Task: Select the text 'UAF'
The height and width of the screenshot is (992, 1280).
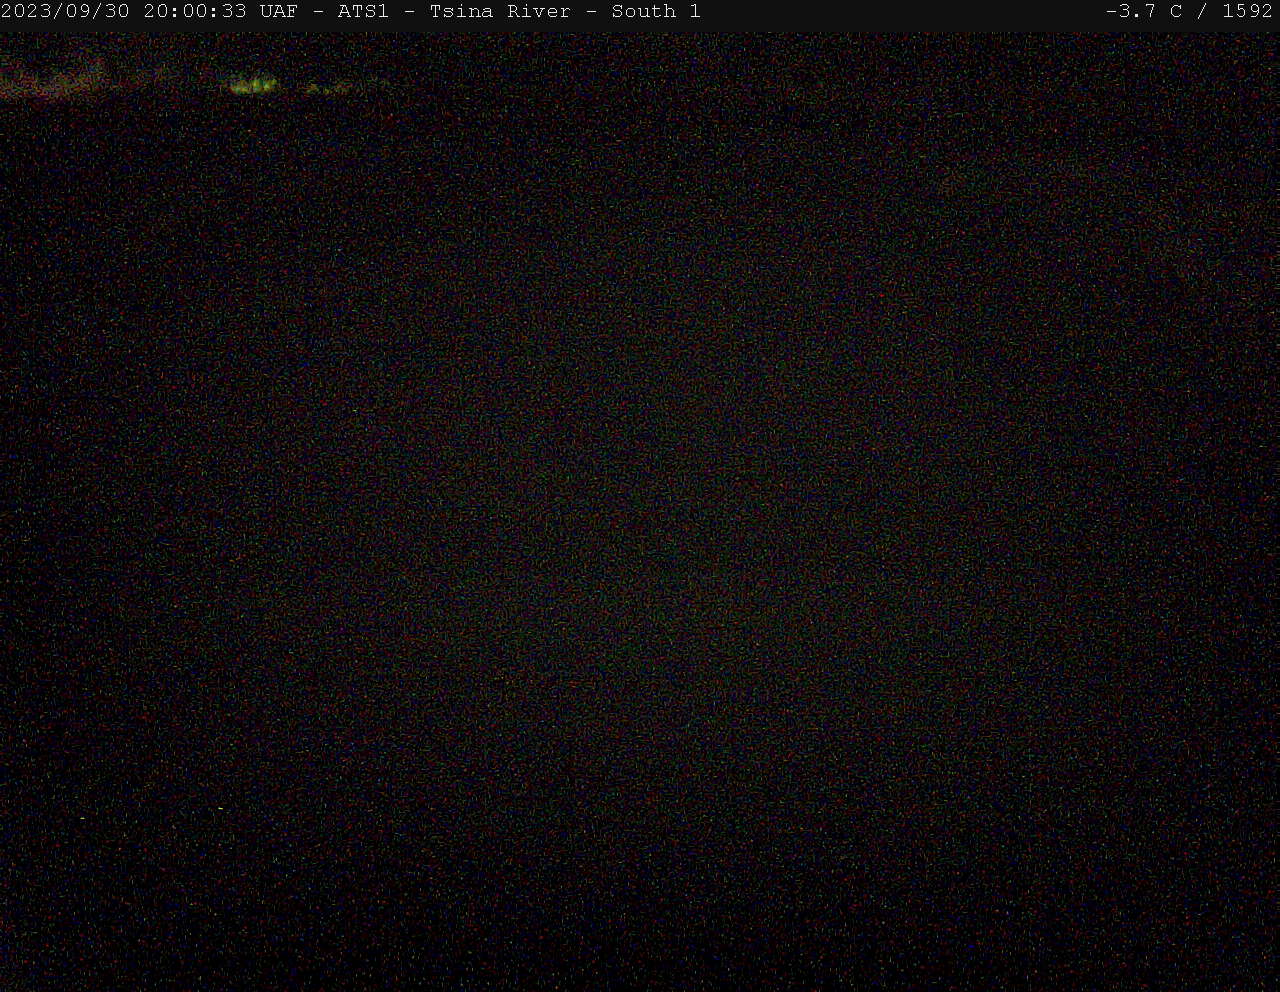Action: click(279, 11)
